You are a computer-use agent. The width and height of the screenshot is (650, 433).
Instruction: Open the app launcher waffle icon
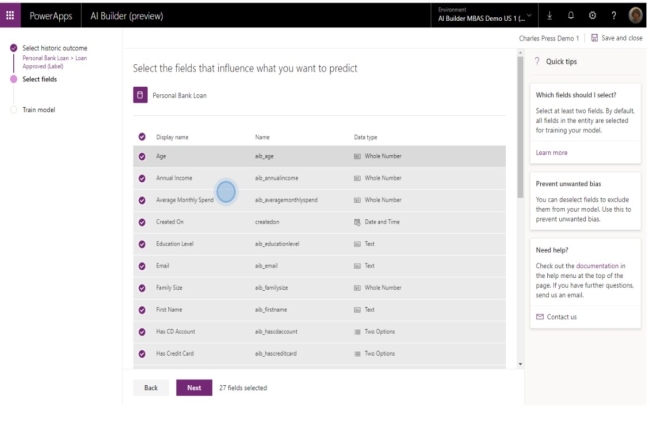pyautogui.click(x=10, y=16)
